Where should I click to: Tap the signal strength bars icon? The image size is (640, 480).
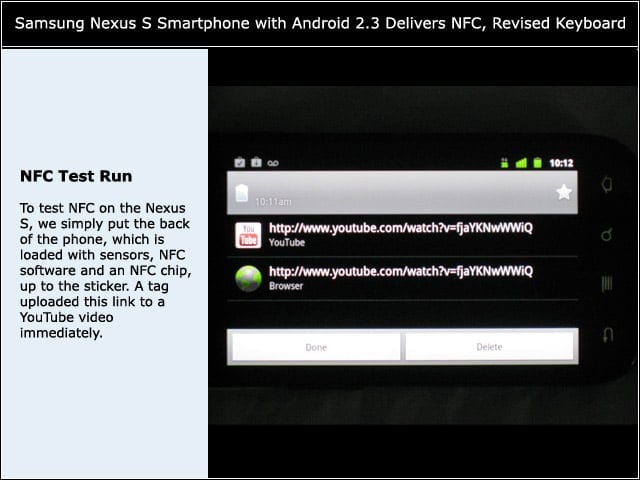(x=521, y=163)
